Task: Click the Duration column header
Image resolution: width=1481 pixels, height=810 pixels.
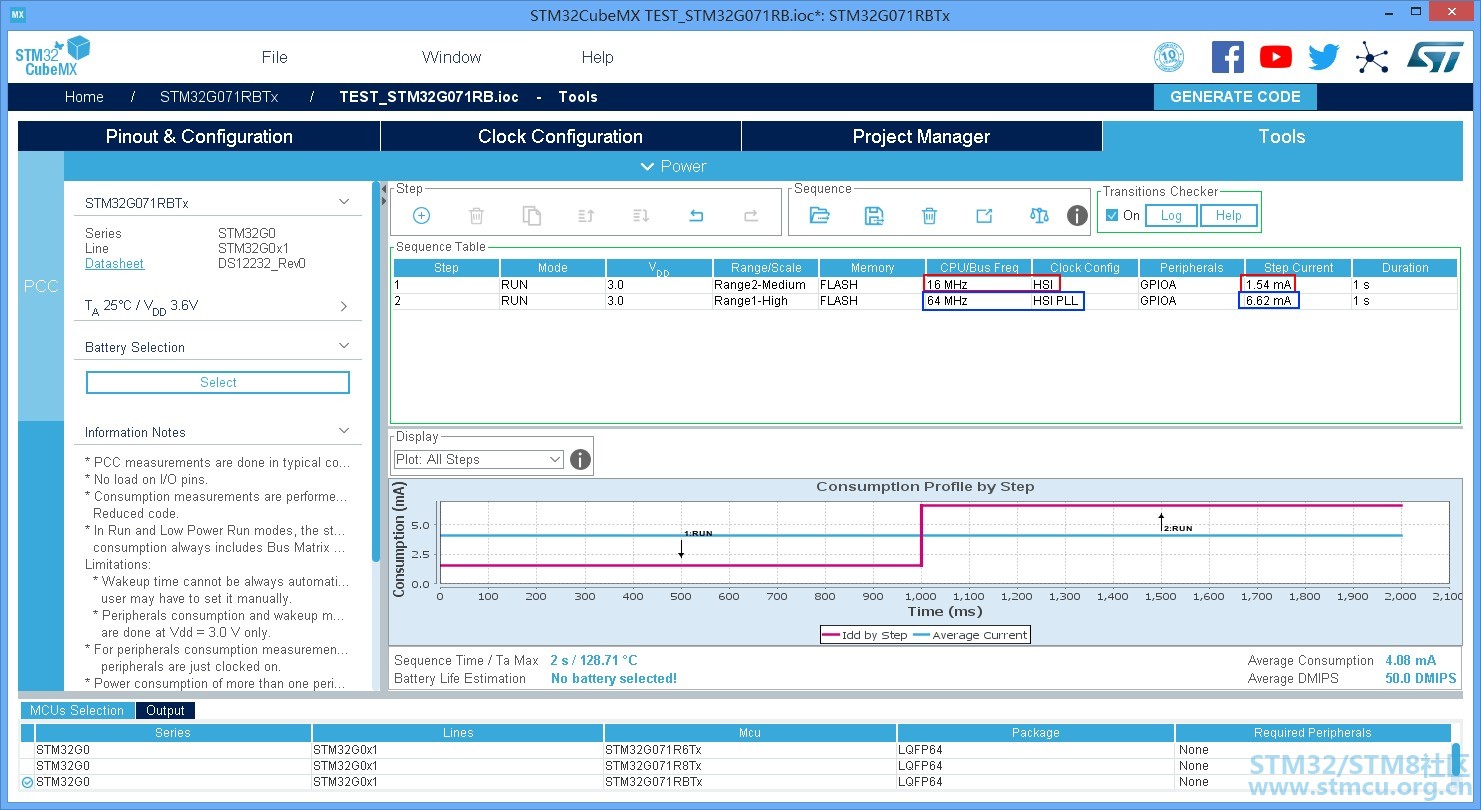Action: pyautogui.click(x=1405, y=268)
